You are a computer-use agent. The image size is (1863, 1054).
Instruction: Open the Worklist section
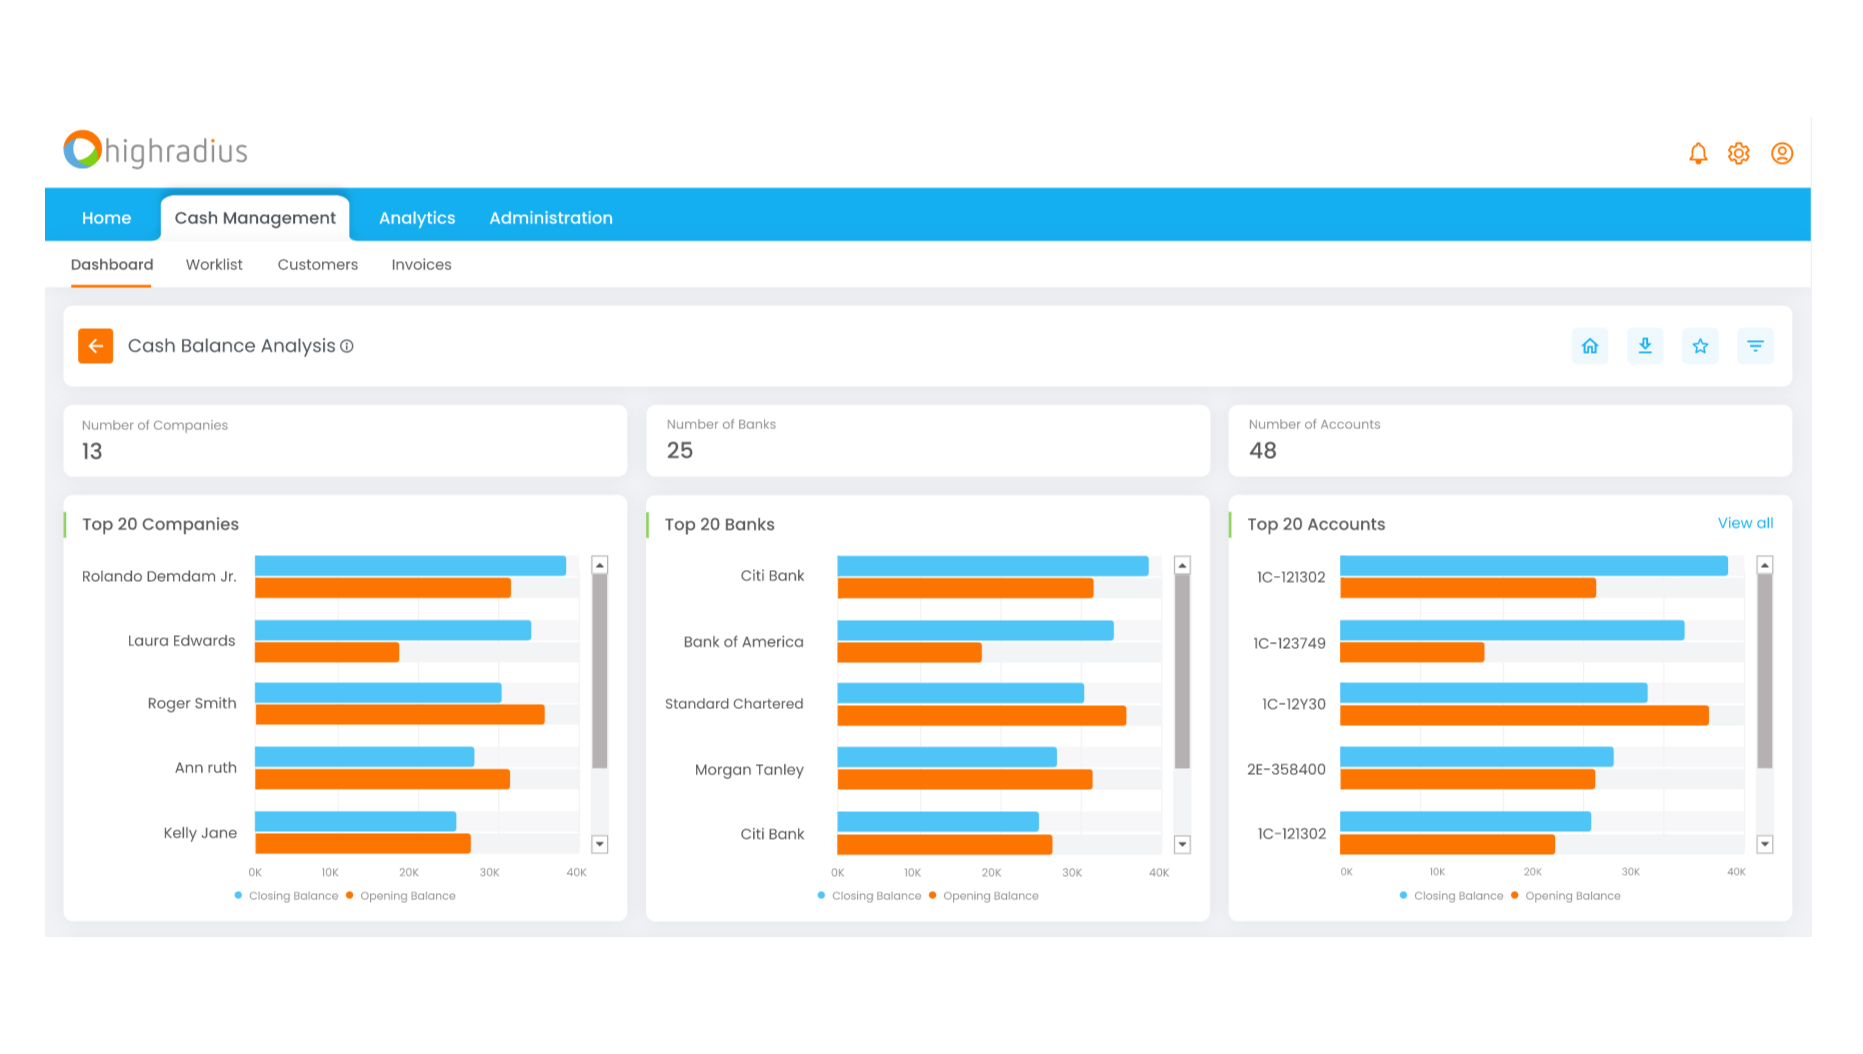(214, 264)
